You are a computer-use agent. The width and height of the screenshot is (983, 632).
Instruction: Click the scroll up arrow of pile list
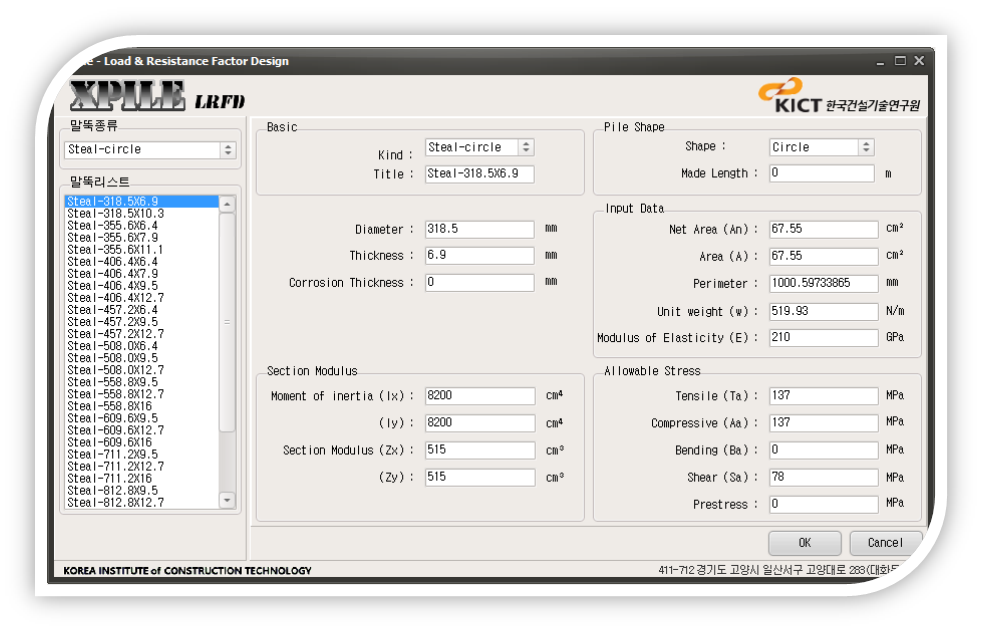tap(227, 204)
